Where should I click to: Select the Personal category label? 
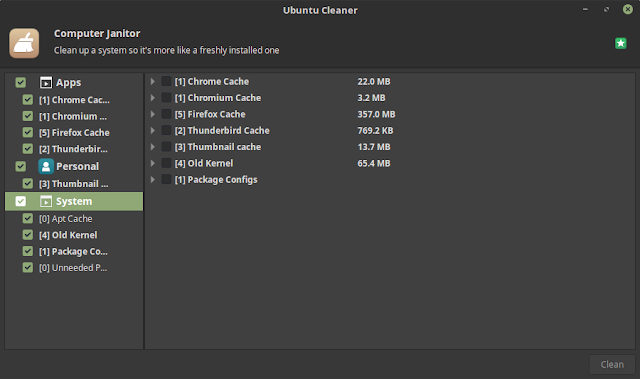coord(78,166)
